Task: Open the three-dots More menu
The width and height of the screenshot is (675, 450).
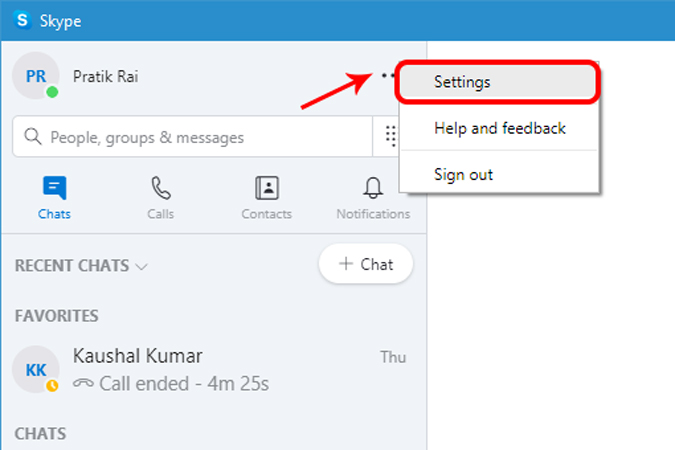Action: [x=389, y=76]
